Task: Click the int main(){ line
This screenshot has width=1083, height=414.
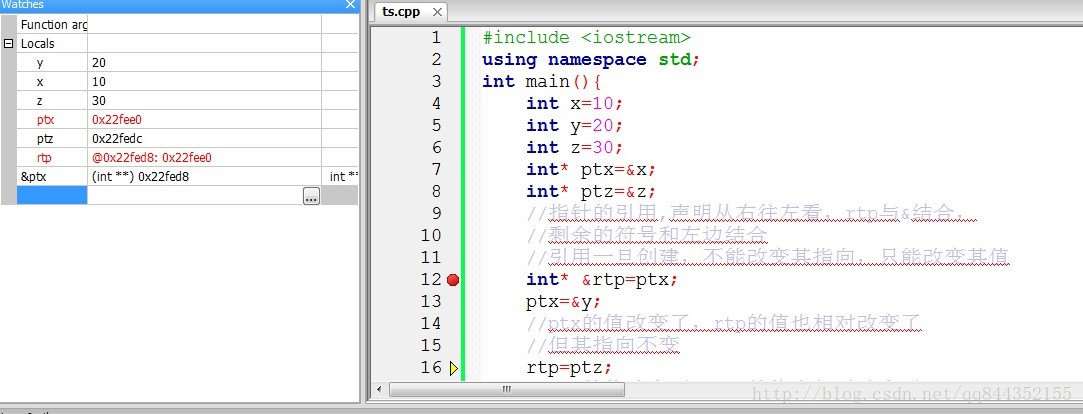Action: point(542,82)
